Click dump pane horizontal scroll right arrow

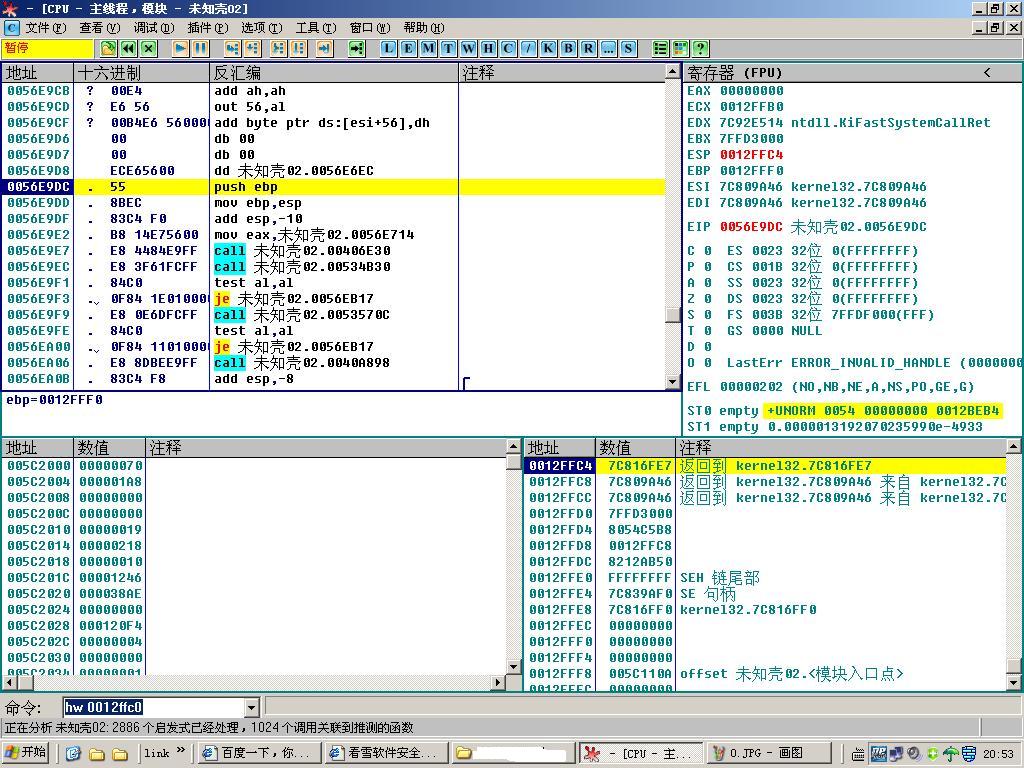[498, 682]
